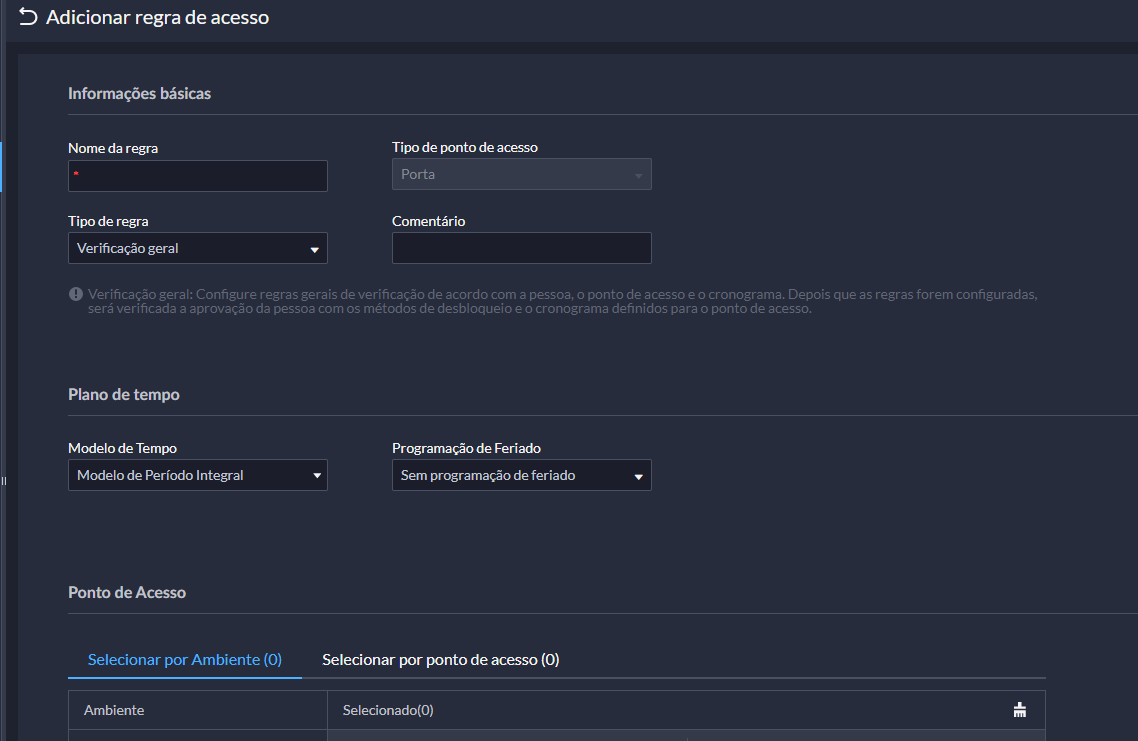The height and width of the screenshot is (741, 1138).
Task: Click the clear-selection broom icon in Selecionado header
Action: point(1020,710)
